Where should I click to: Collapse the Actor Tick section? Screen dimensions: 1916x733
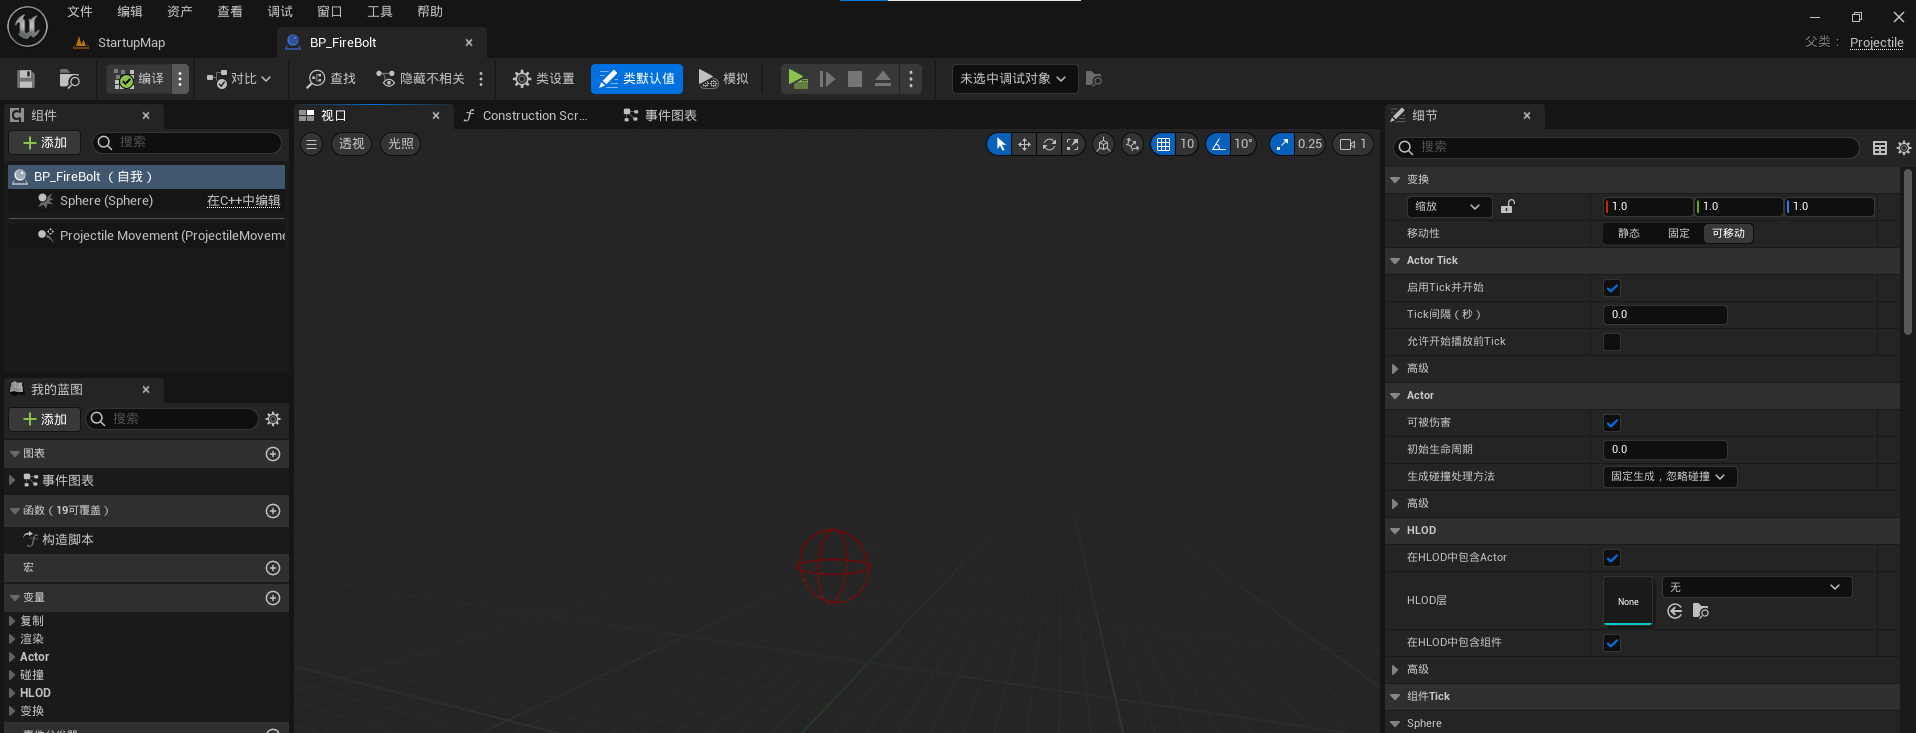[1395, 261]
